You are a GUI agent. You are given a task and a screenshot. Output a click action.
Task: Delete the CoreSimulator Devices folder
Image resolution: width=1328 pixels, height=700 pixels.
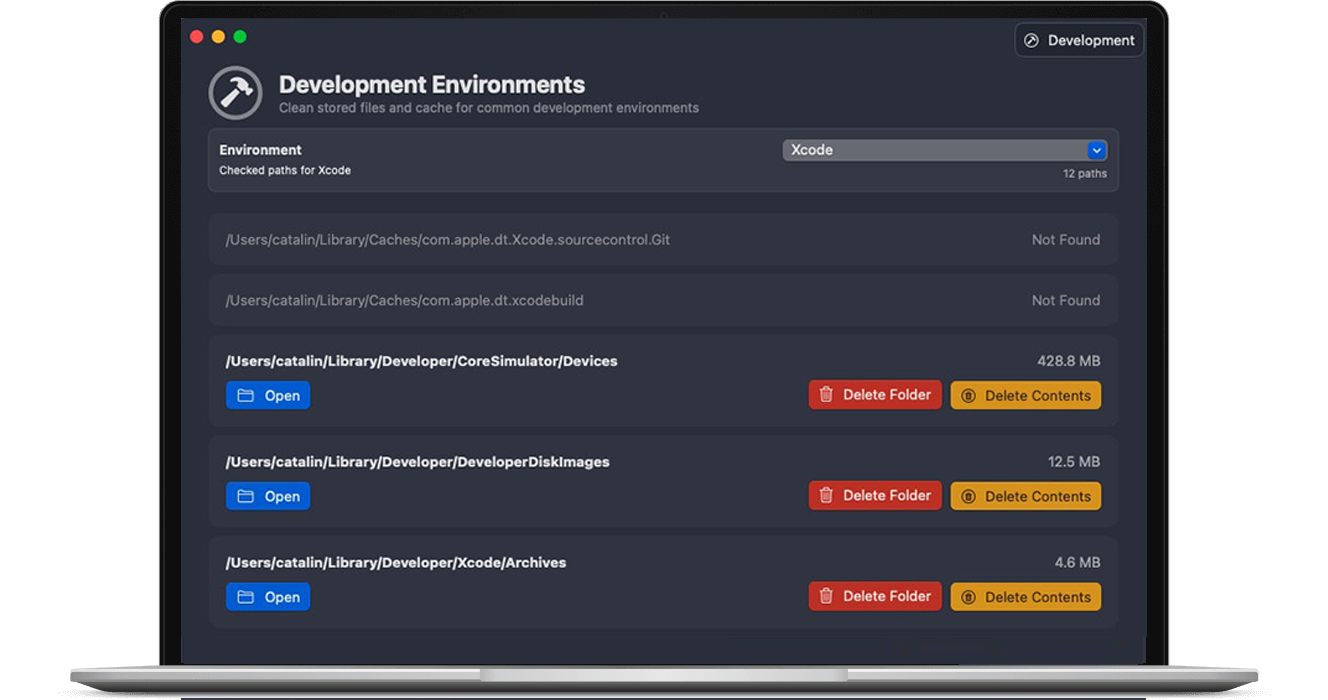[875, 394]
